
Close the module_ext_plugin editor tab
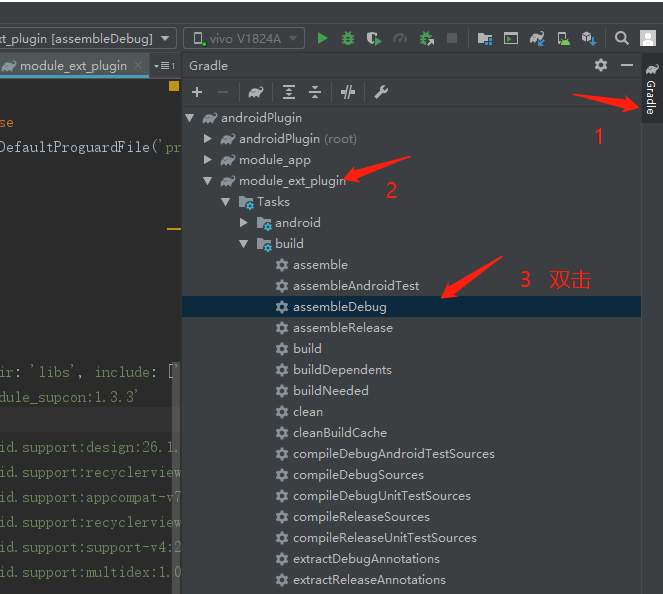[x=137, y=65]
